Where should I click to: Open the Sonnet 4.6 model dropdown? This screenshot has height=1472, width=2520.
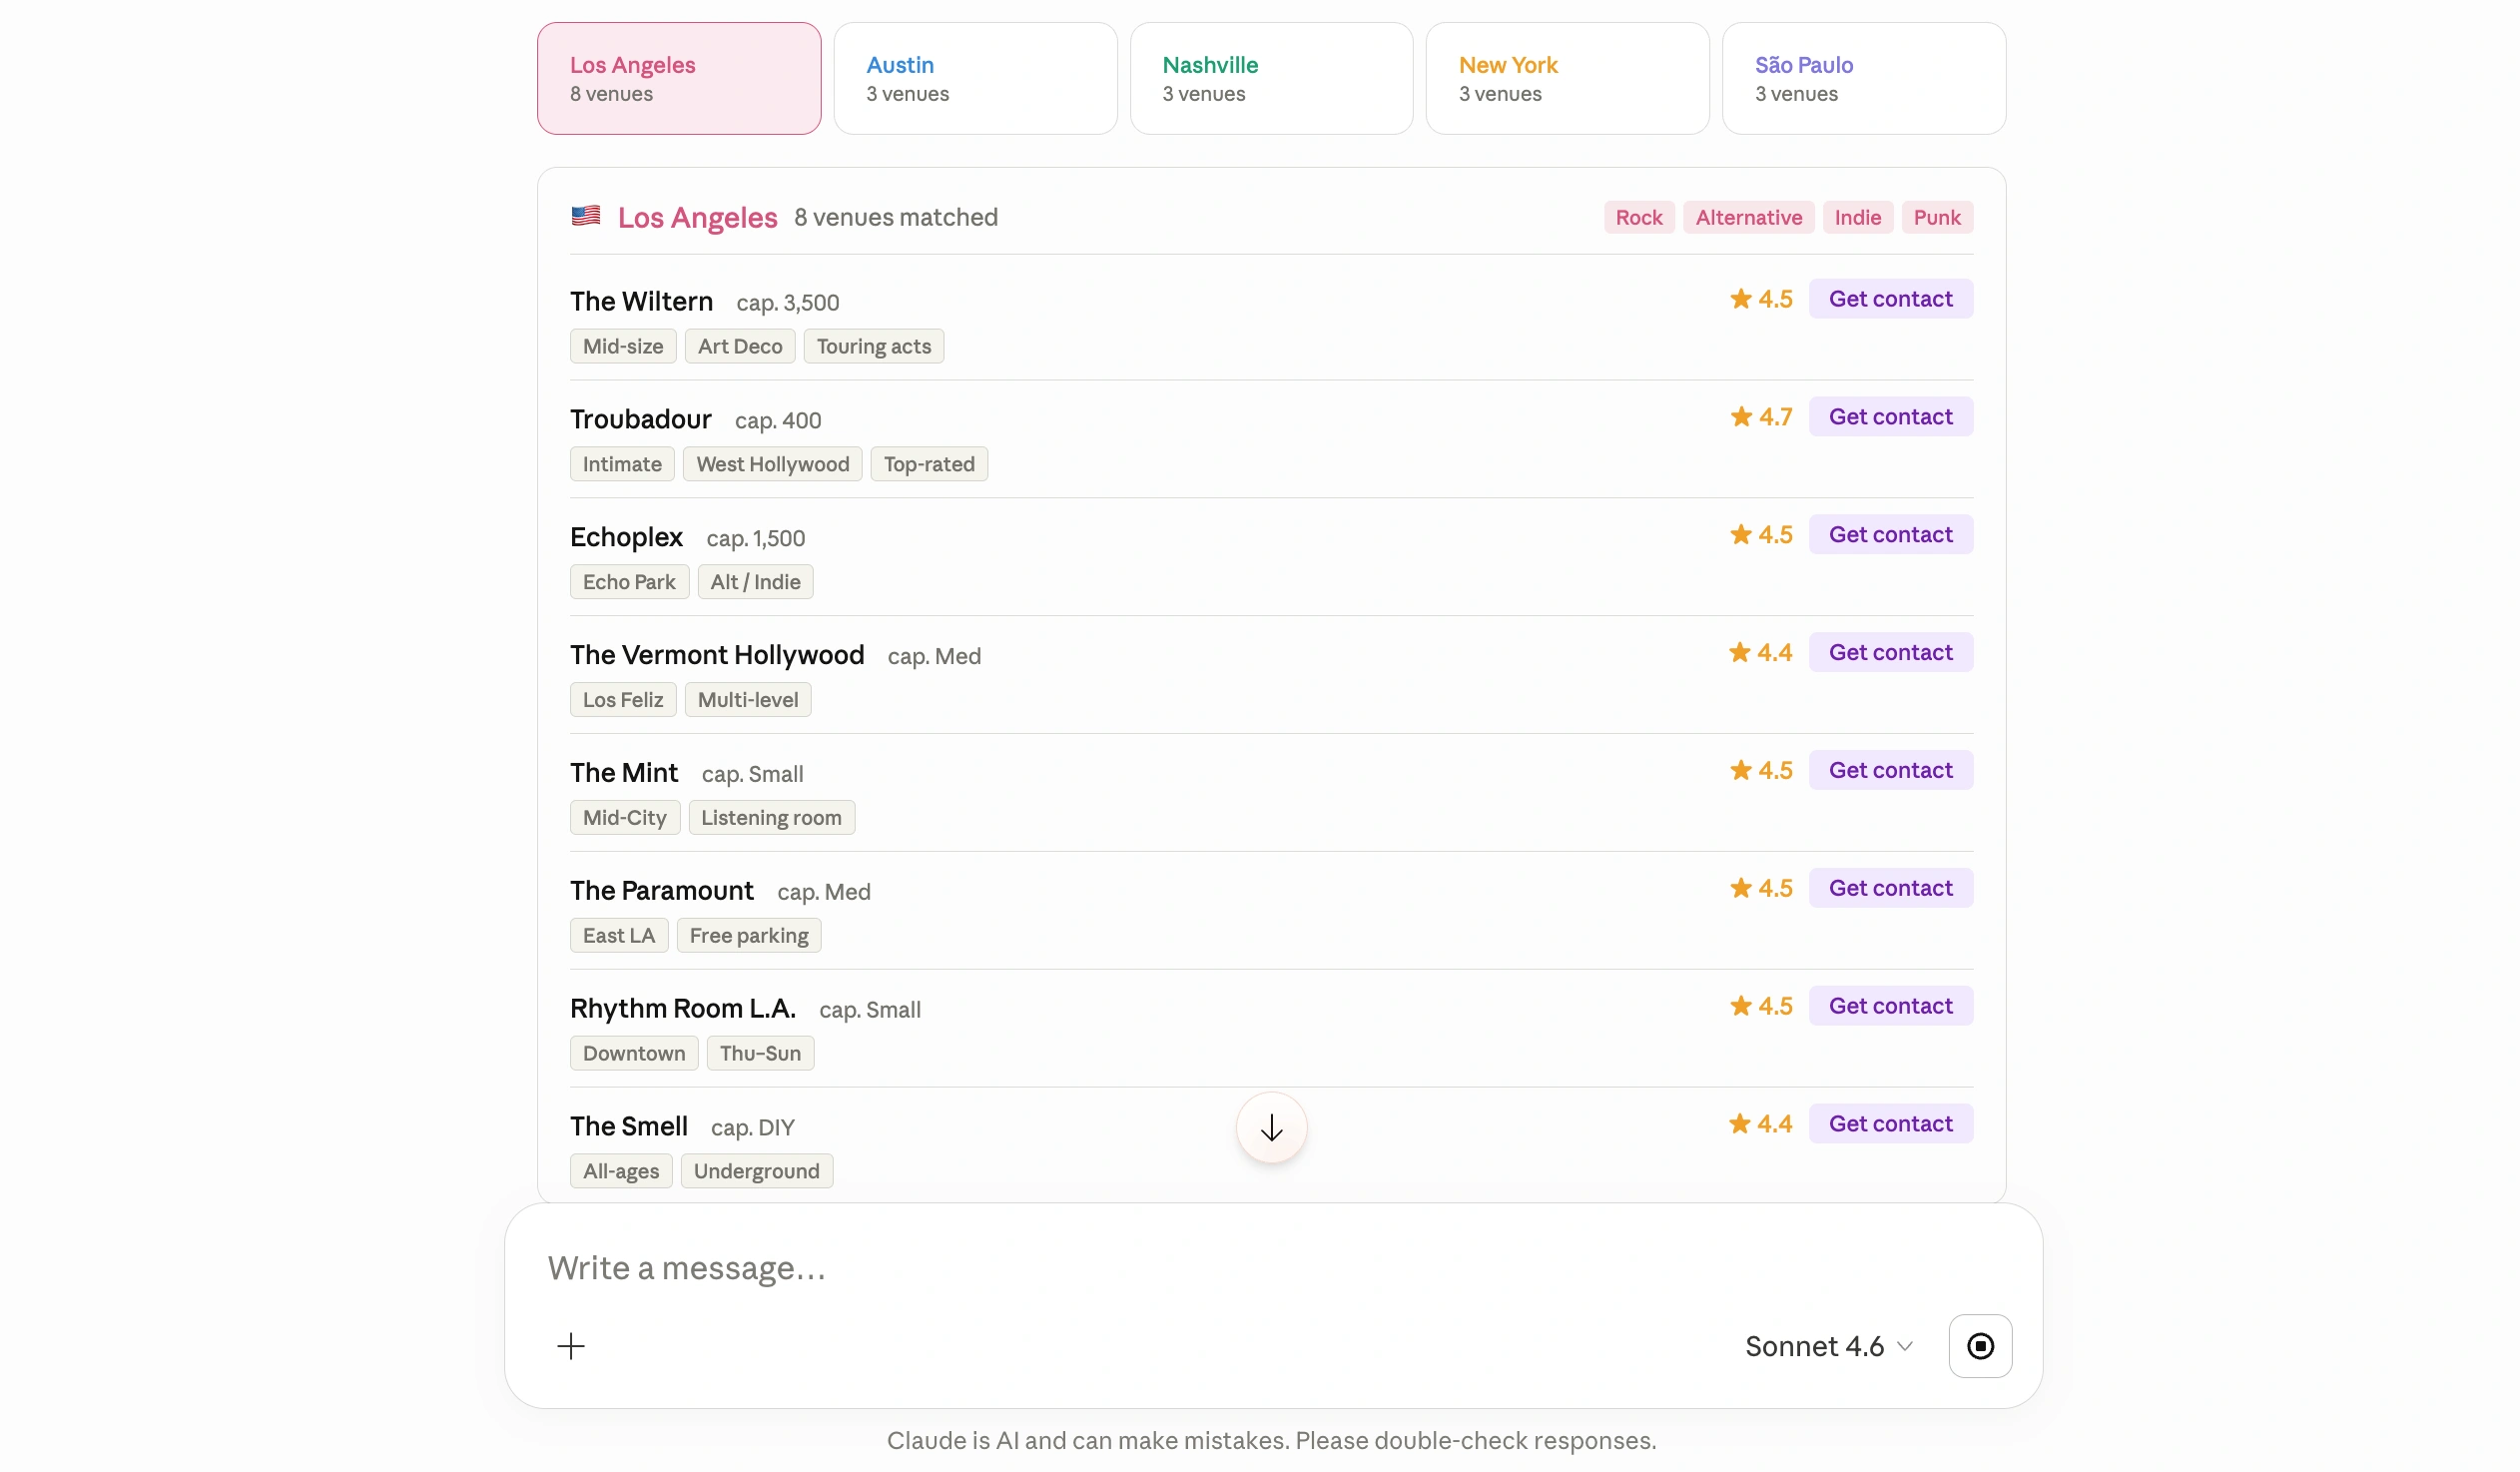1829,1346
